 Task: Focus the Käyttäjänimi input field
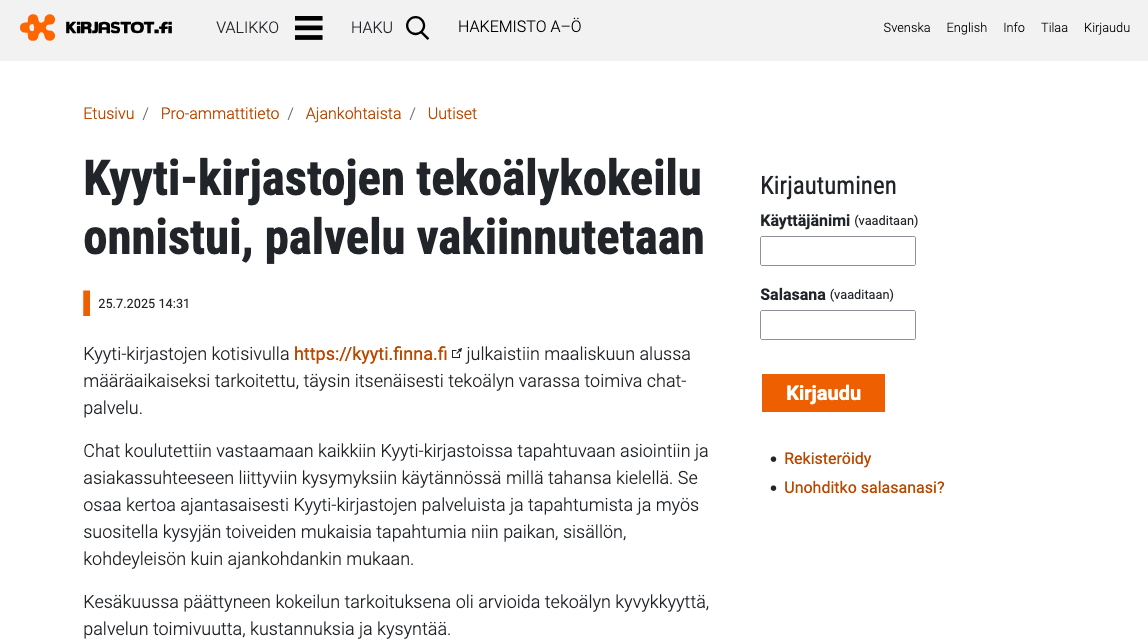pyautogui.click(x=838, y=251)
